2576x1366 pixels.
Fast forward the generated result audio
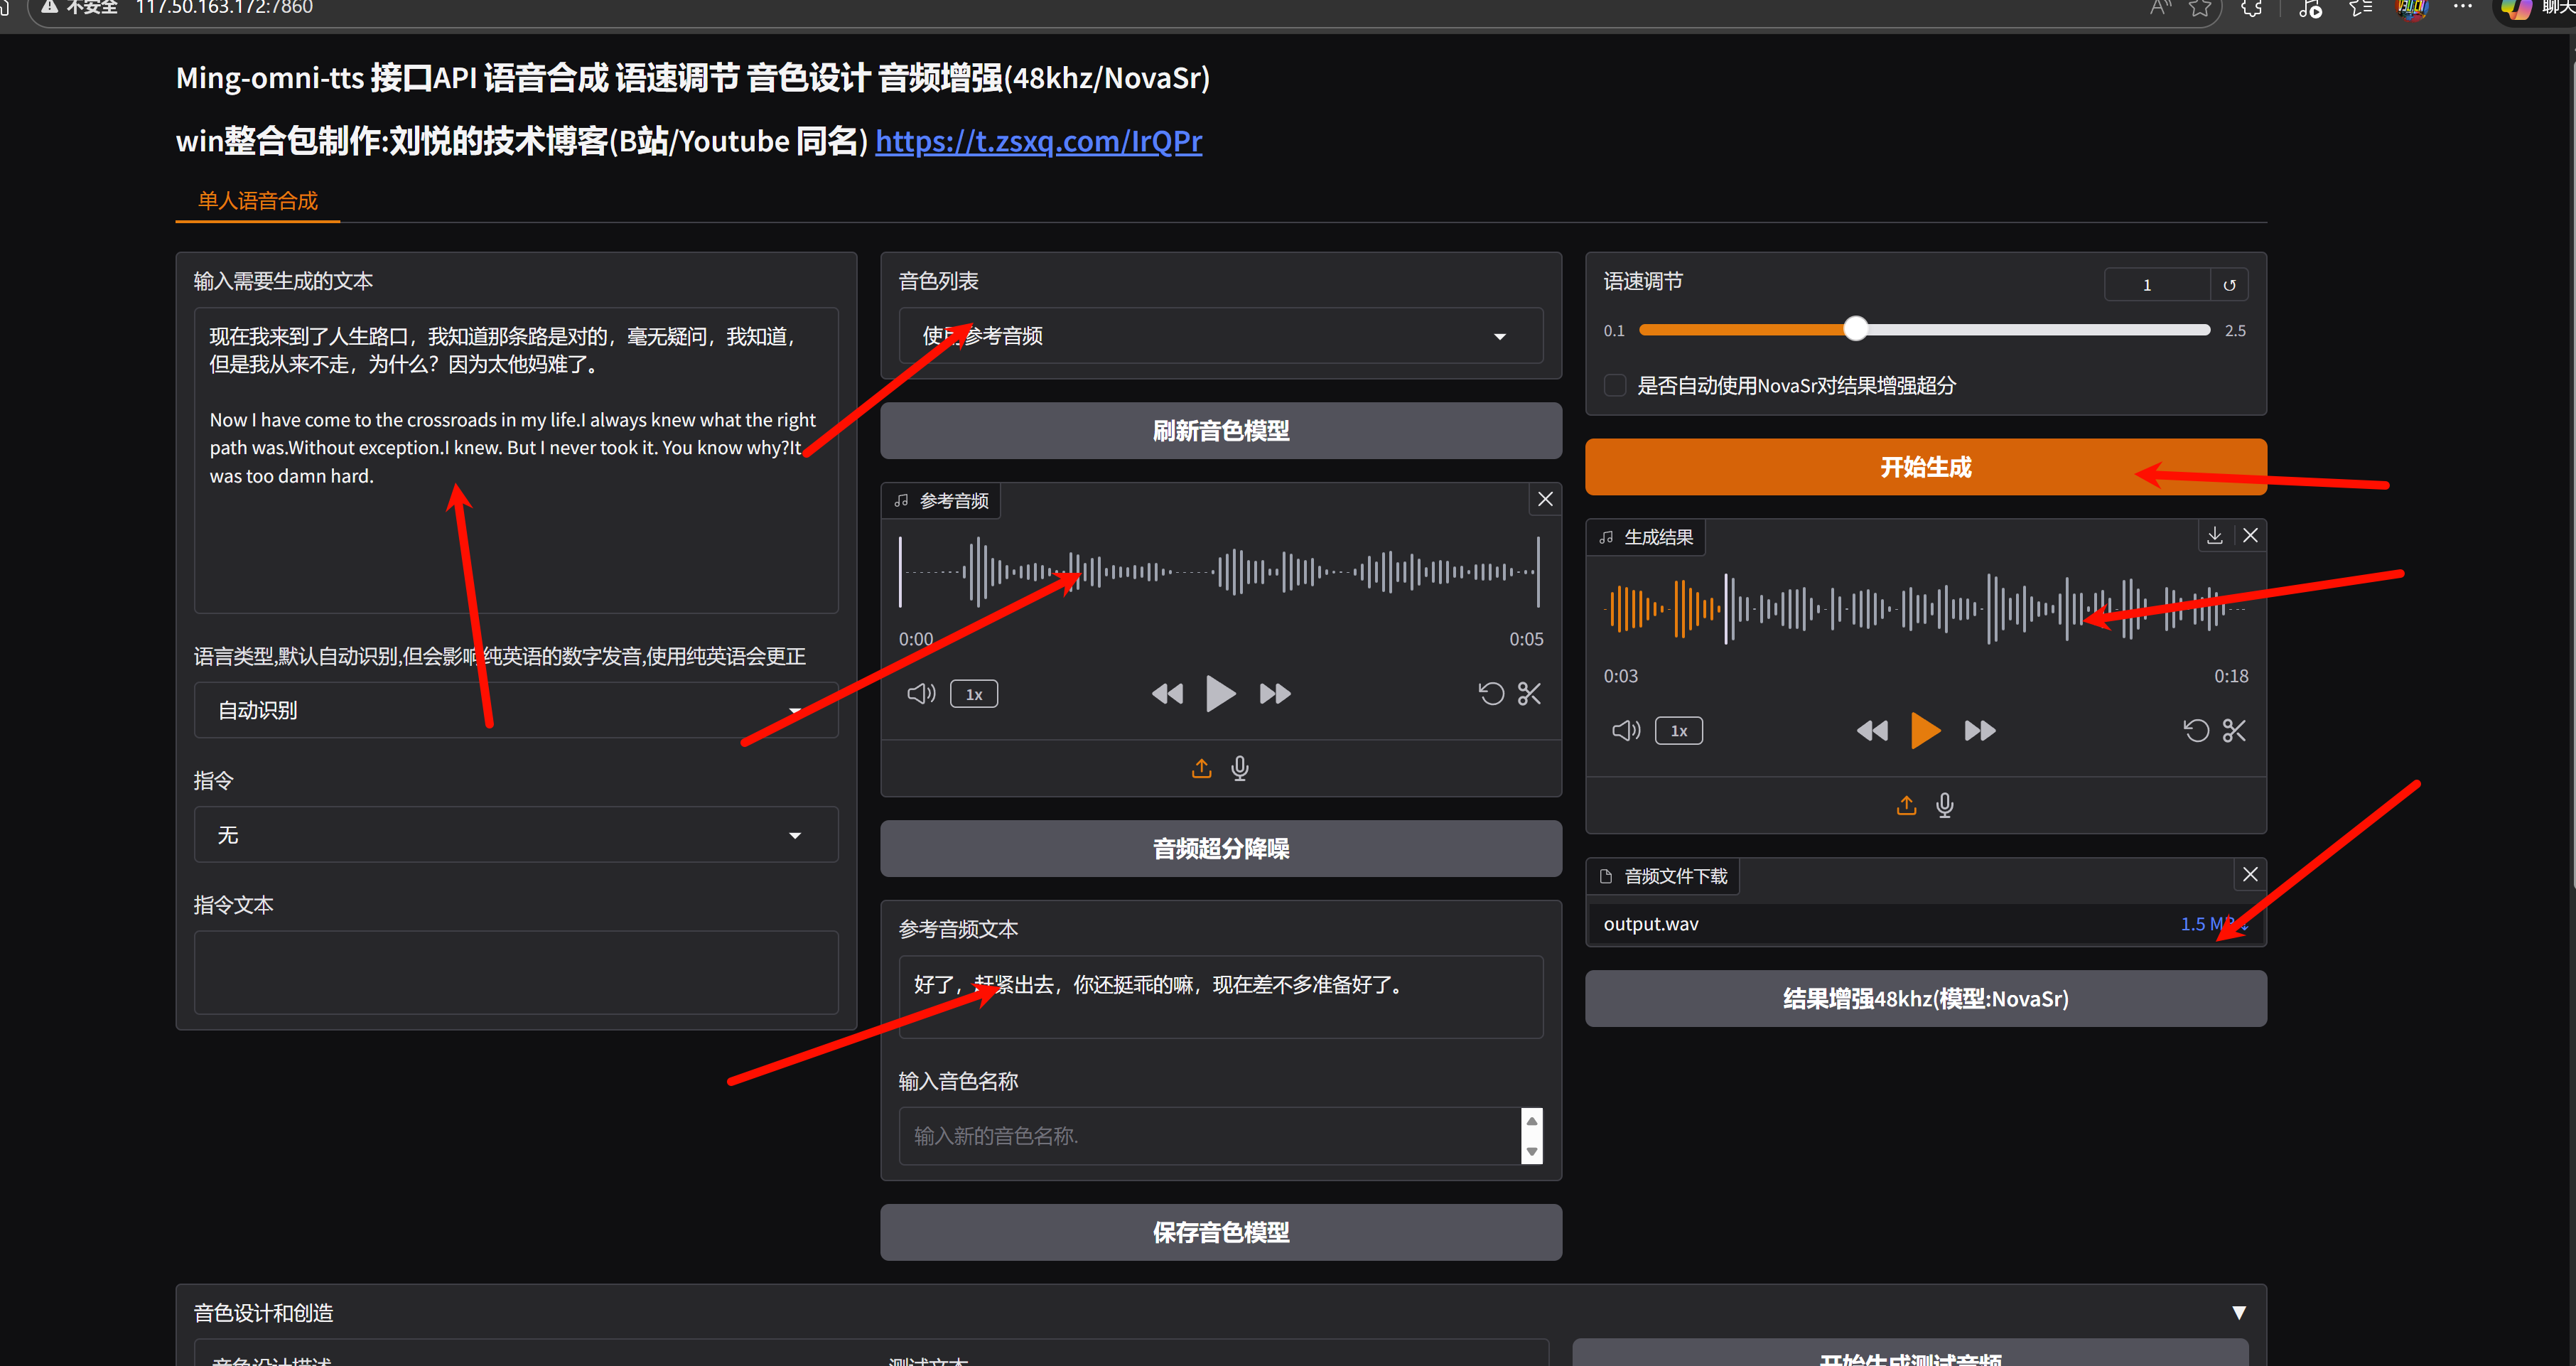click(1979, 731)
